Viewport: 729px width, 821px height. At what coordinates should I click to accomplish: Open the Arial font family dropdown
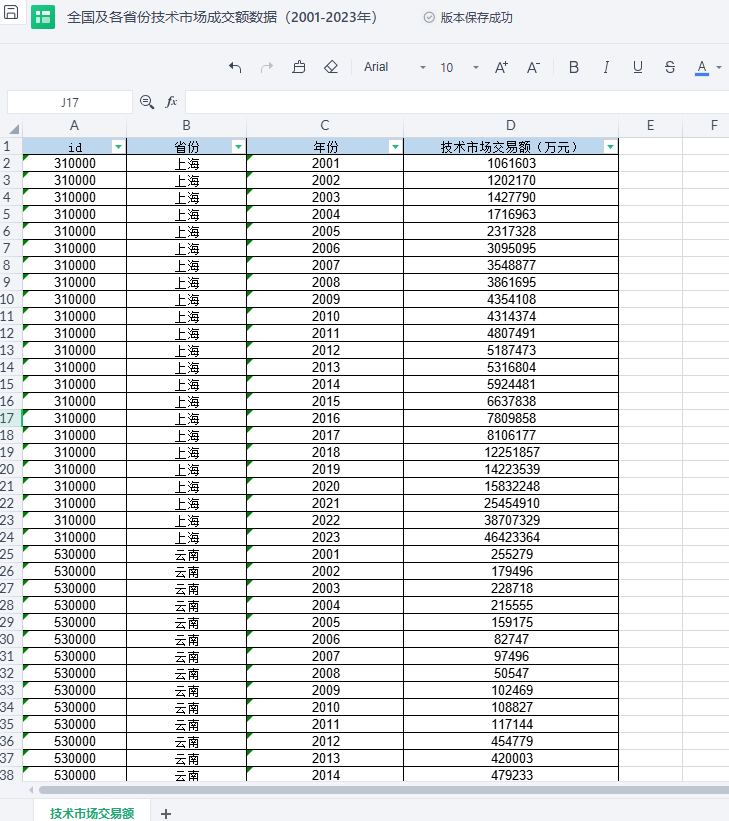(x=394, y=67)
